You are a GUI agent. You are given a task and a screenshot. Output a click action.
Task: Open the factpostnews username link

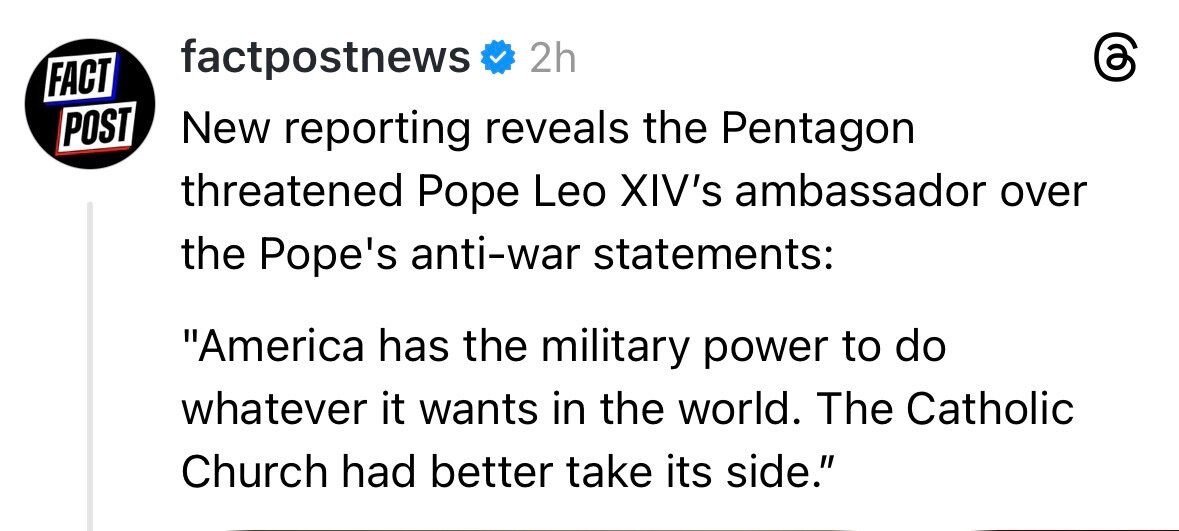click(x=324, y=60)
